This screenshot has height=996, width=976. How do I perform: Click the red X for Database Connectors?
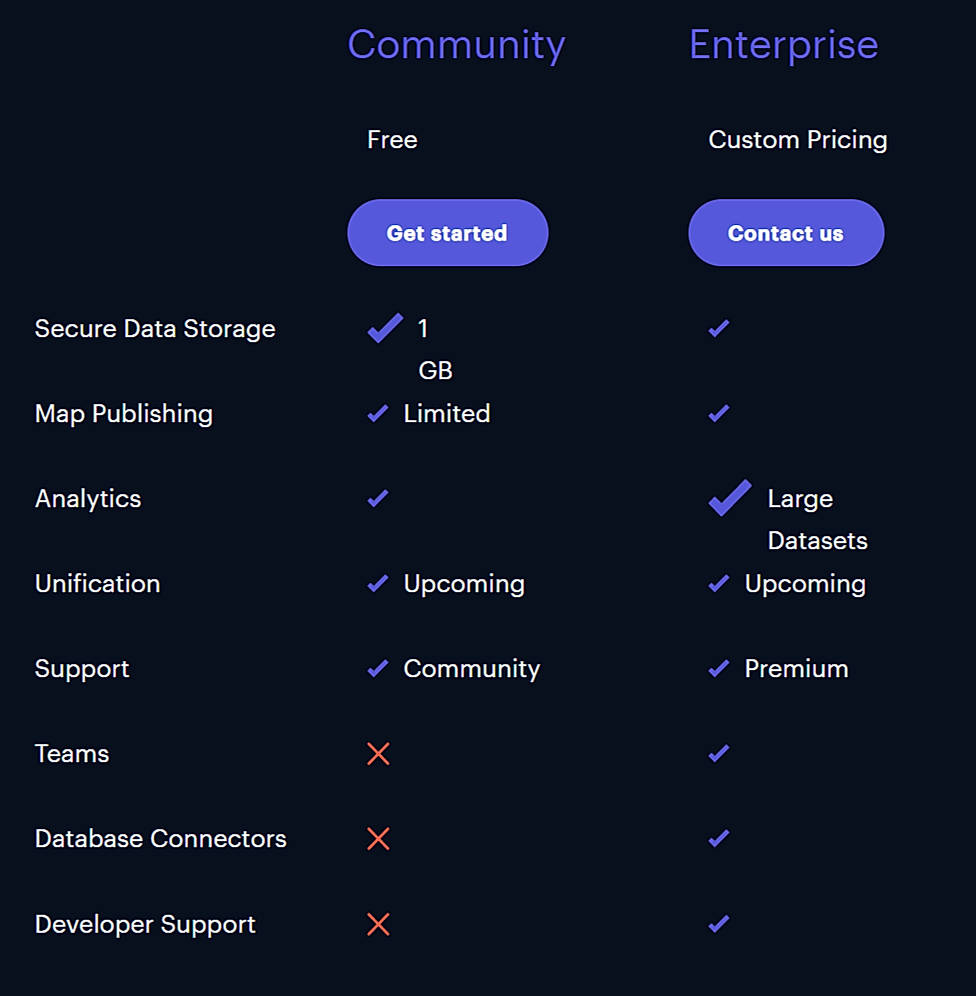coord(378,839)
